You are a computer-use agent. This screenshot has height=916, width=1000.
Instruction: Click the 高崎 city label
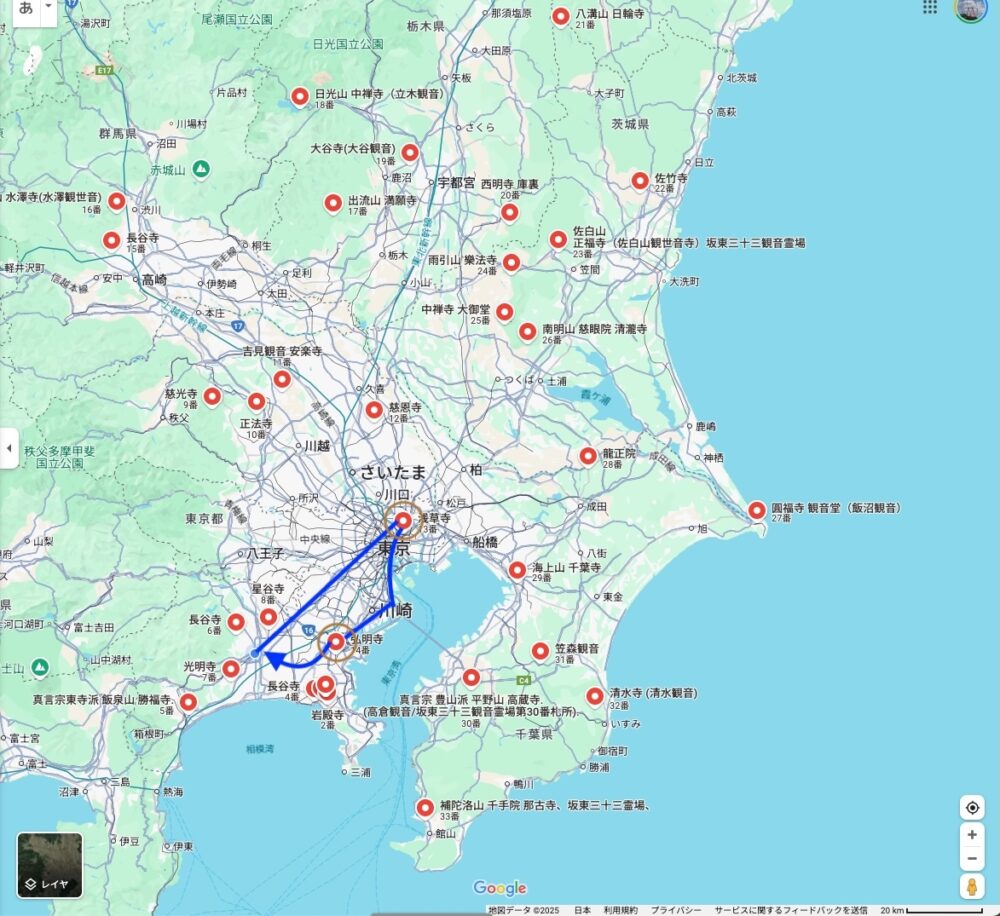154,279
